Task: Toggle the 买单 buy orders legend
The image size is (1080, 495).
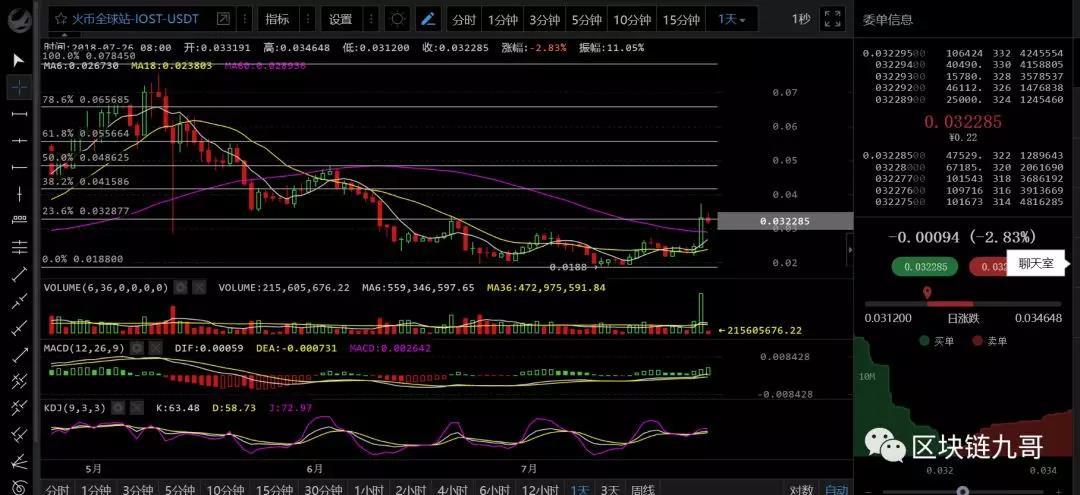Action: (x=935, y=341)
